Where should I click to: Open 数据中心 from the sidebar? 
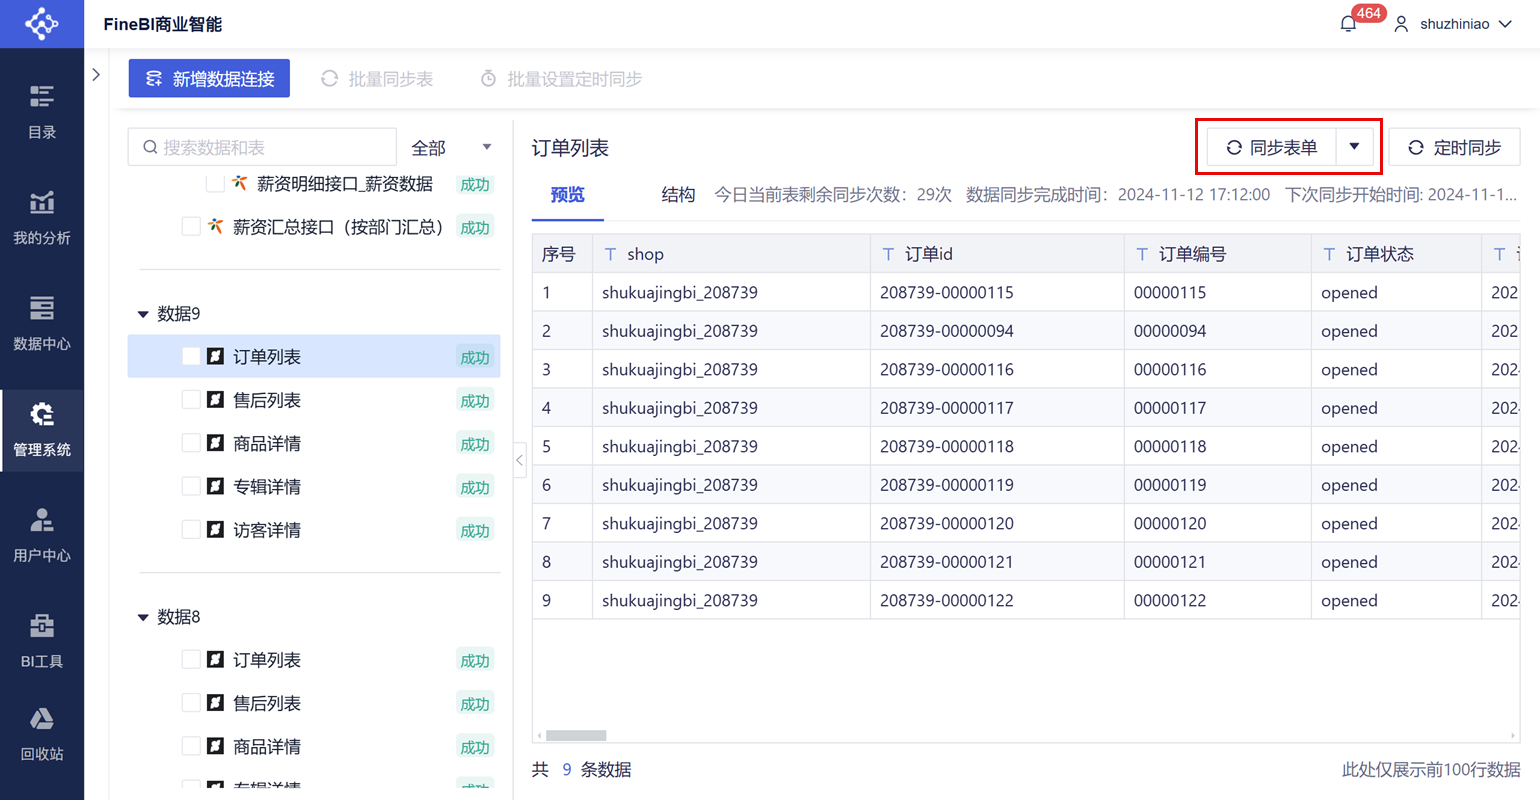42,322
